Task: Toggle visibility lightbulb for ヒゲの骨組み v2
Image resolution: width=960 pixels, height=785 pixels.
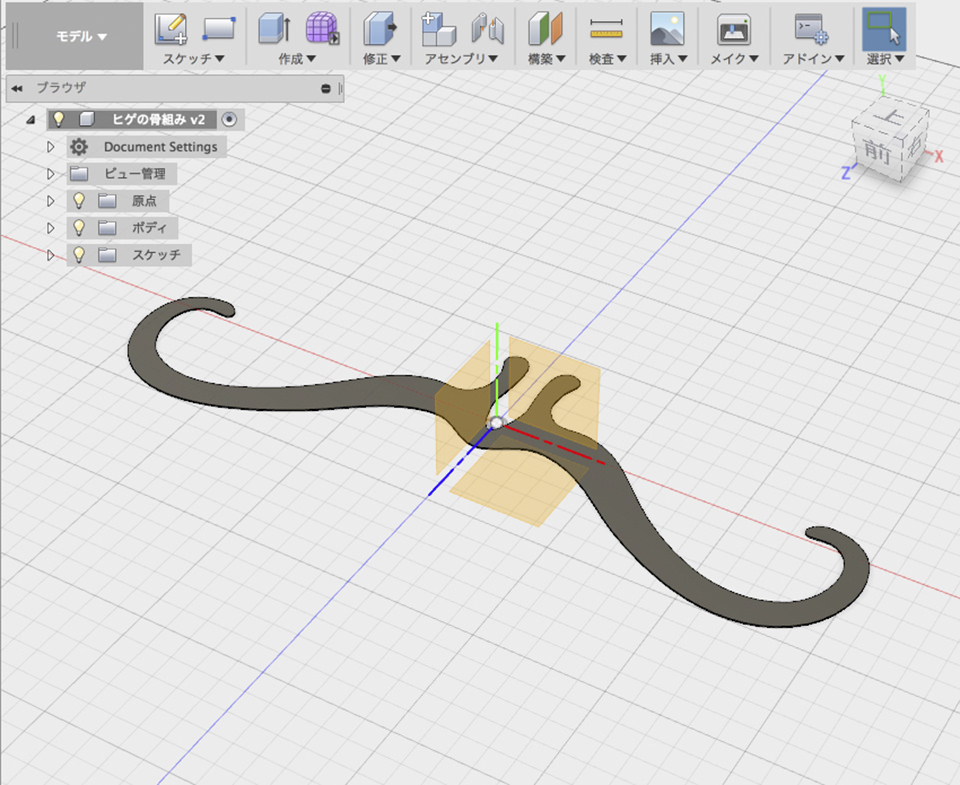Action: (x=58, y=119)
